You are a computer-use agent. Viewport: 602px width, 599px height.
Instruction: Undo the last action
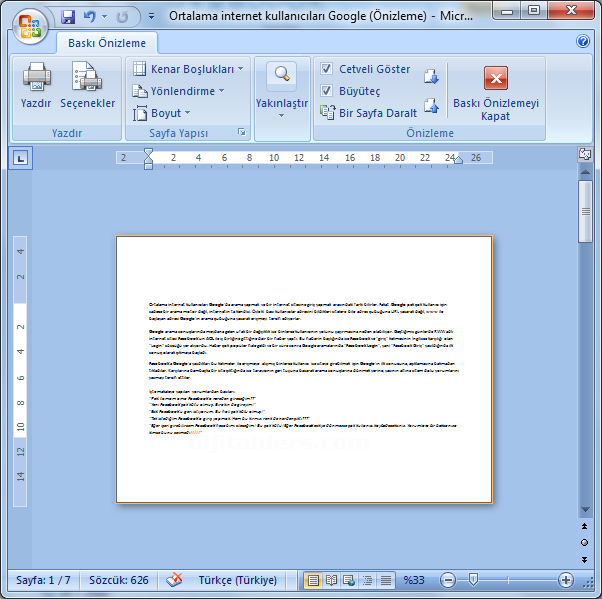[89, 17]
